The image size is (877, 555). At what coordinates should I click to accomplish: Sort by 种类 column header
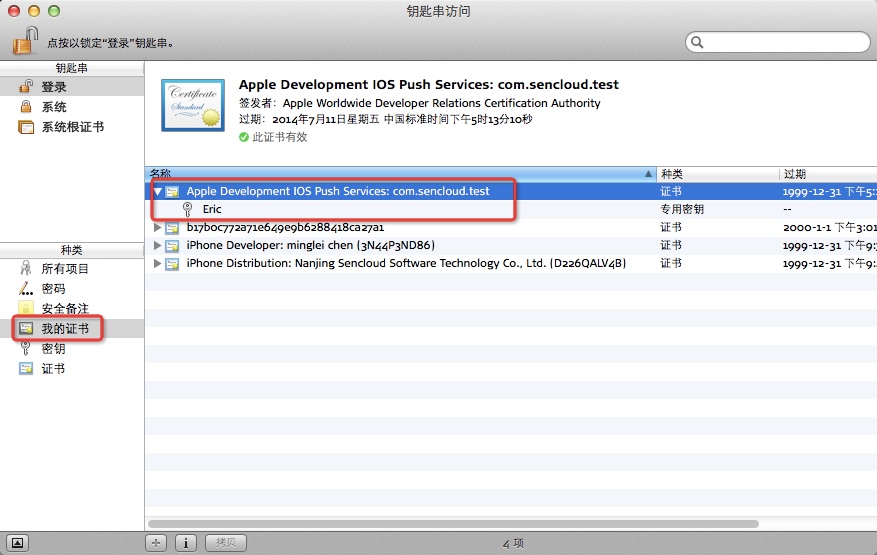pyautogui.click(x=718, y=173)
